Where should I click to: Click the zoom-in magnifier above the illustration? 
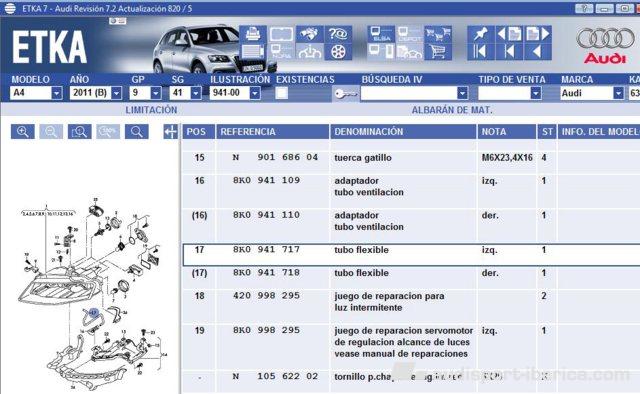point(22,131)
